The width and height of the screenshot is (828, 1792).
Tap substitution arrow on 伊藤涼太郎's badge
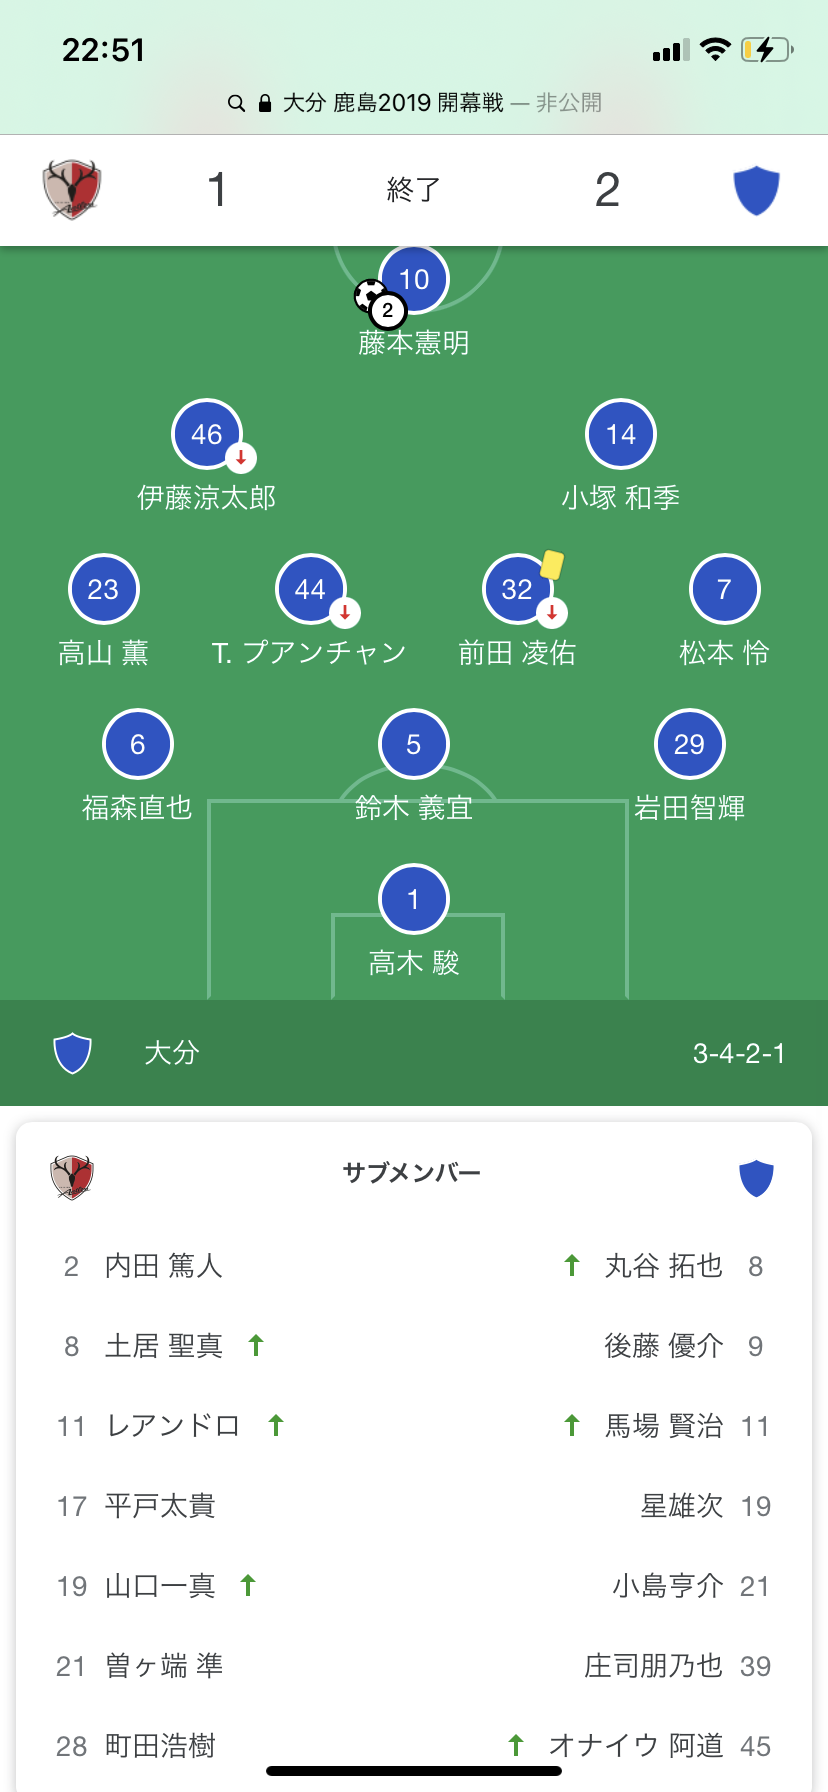coord(241,458)
